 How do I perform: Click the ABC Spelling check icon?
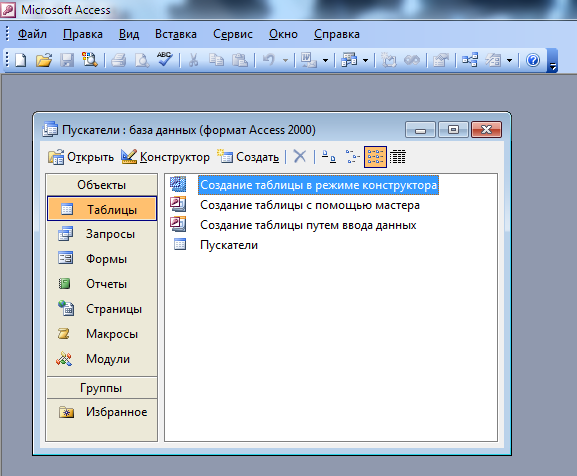[164, 59]
